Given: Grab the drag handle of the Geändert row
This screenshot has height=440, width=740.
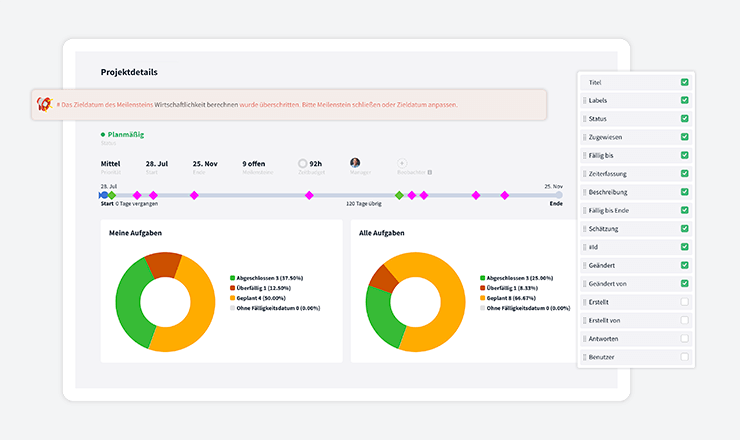Looking at the screenshot, I should pos(584,265).
